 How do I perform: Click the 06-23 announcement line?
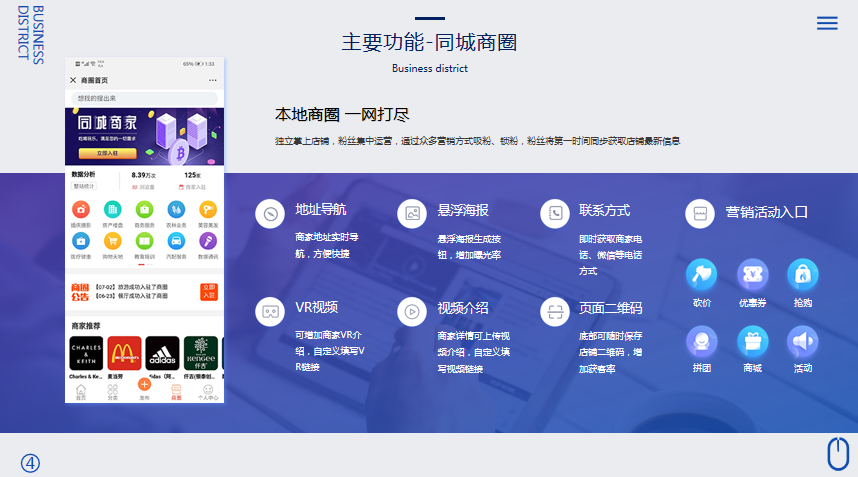[132, 296]
